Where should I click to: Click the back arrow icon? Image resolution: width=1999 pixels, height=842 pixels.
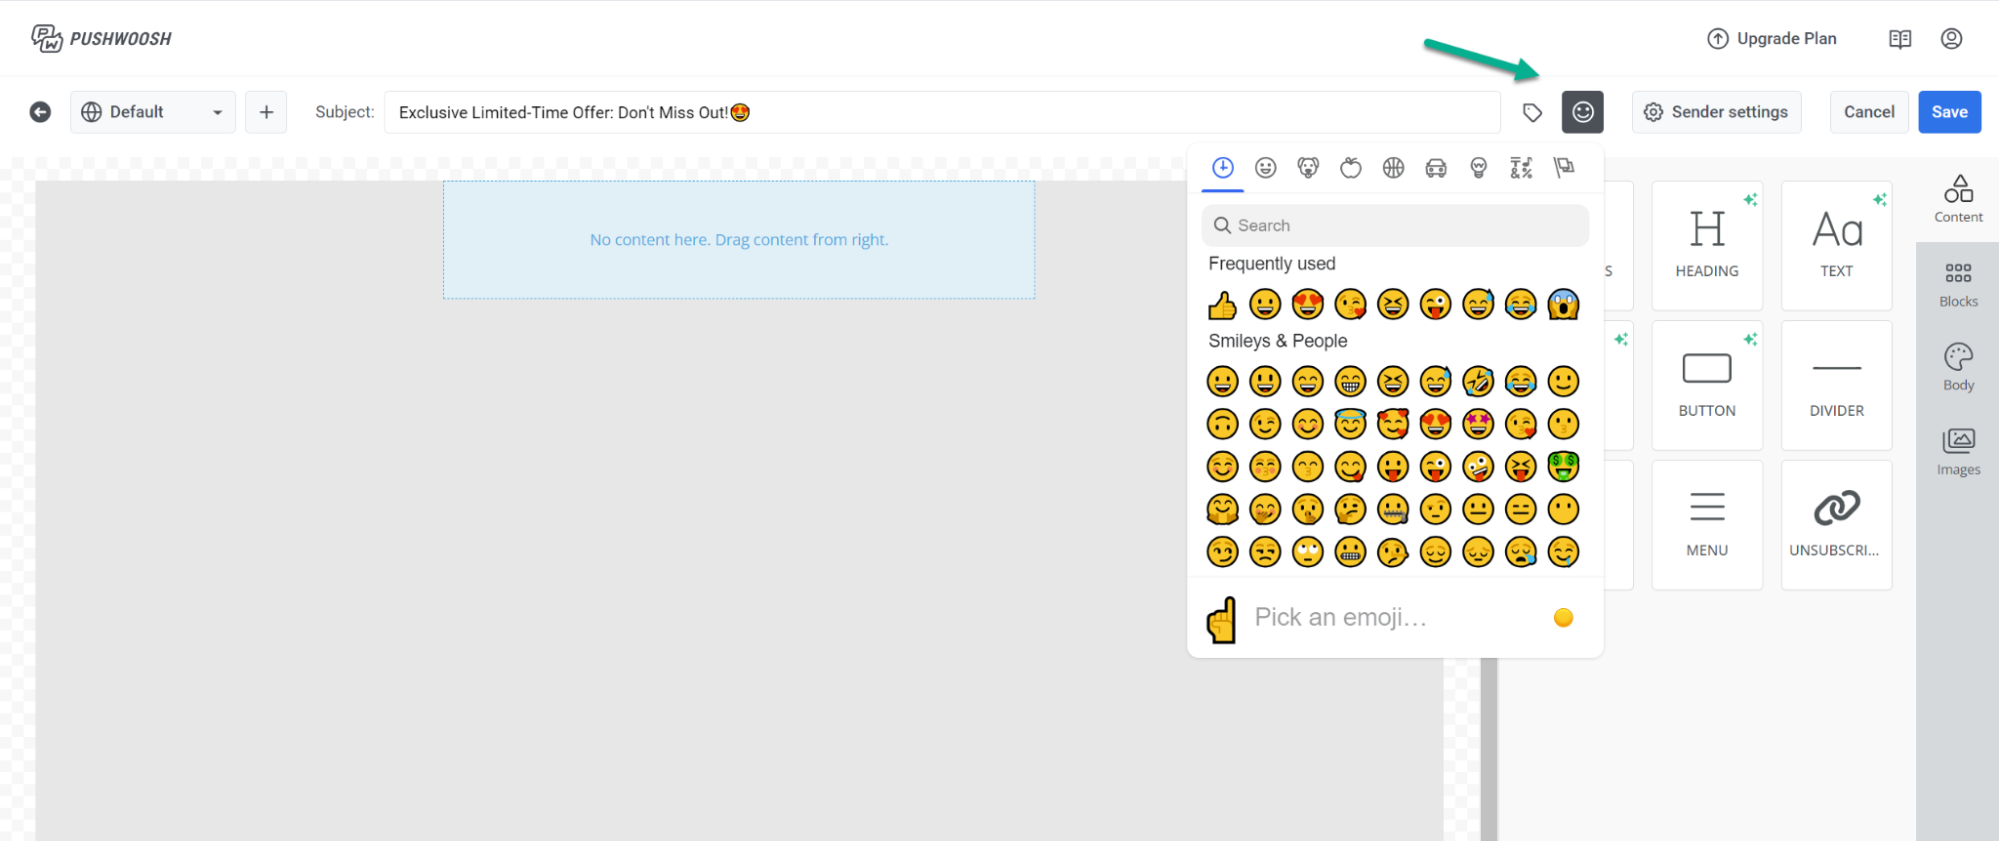coord(40,112)
